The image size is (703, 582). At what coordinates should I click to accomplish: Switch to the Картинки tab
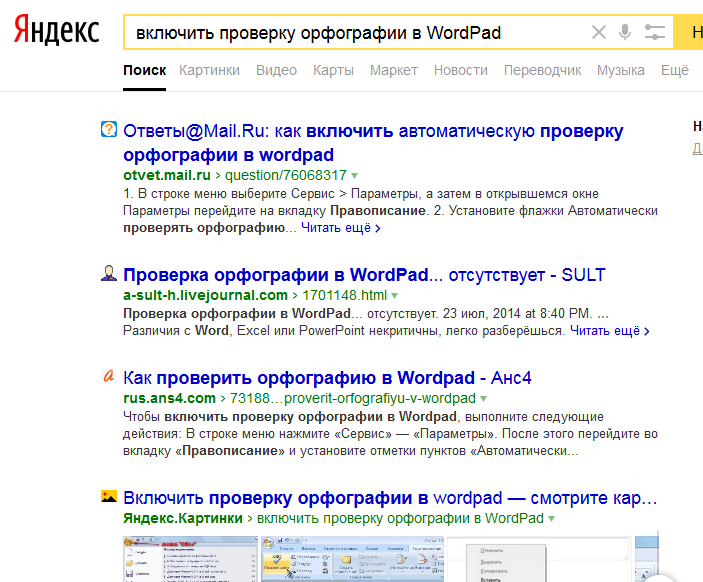[x=209, y=70]
